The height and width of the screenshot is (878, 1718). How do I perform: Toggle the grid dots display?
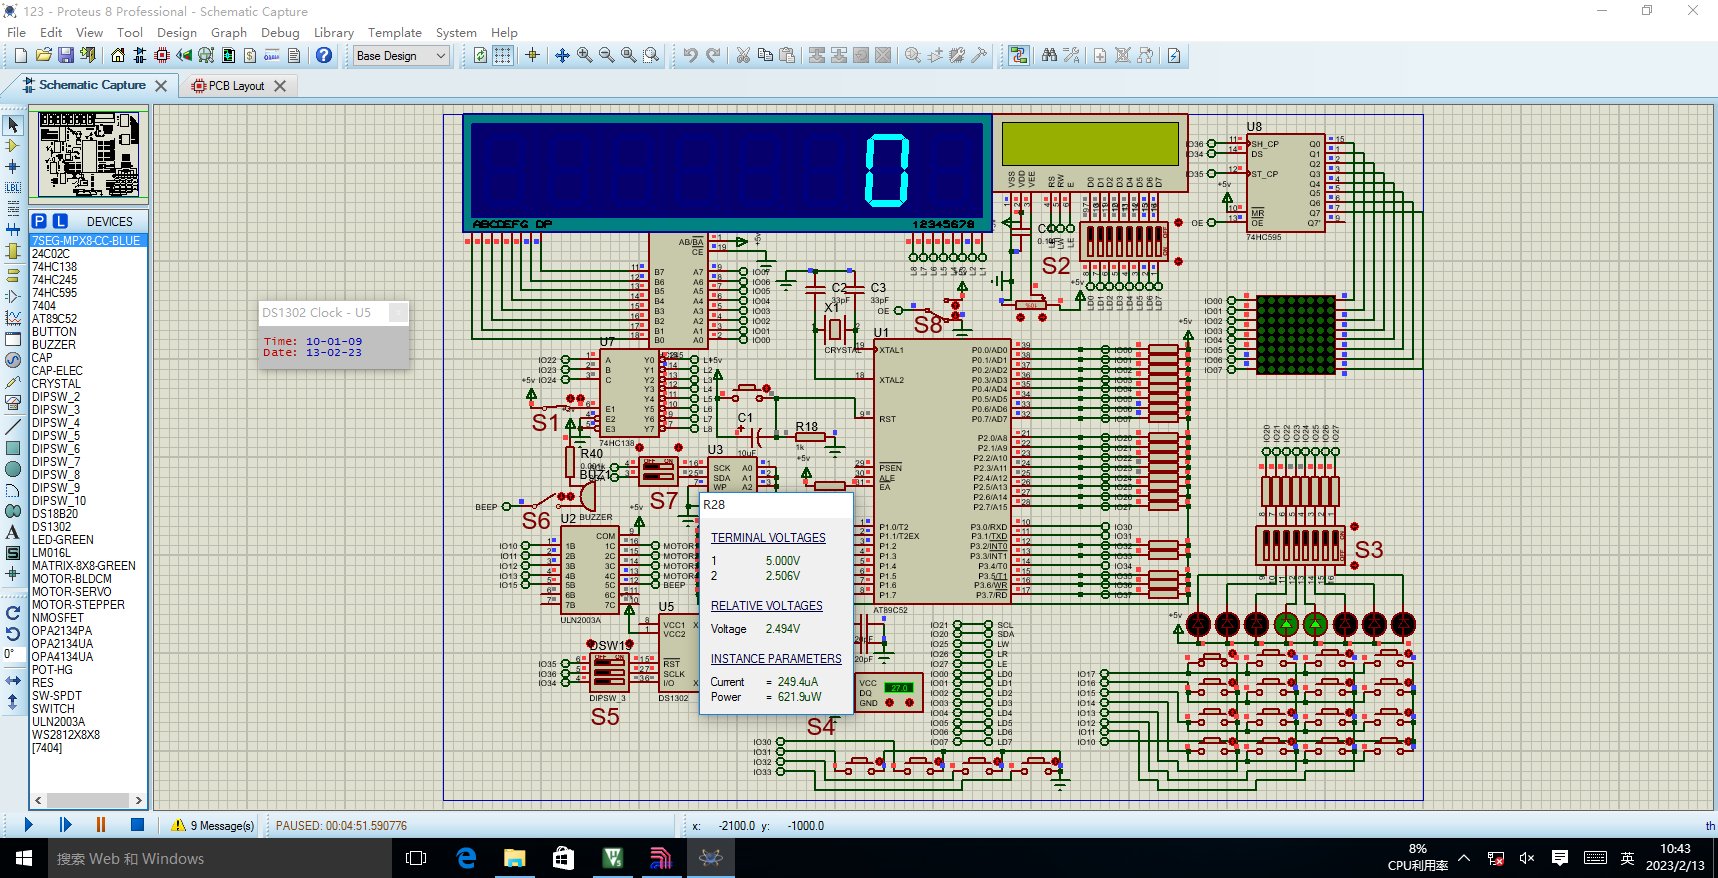(x=503, y=56)
